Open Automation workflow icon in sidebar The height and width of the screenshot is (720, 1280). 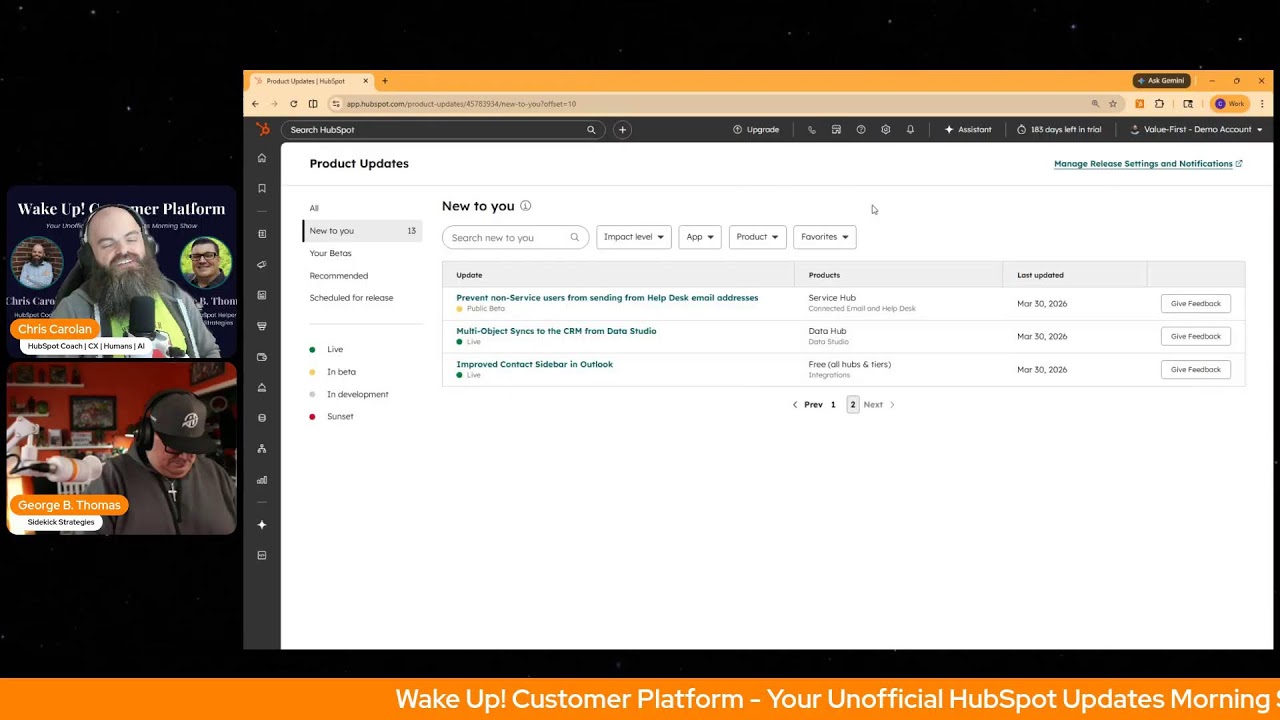tap(262, 449)
